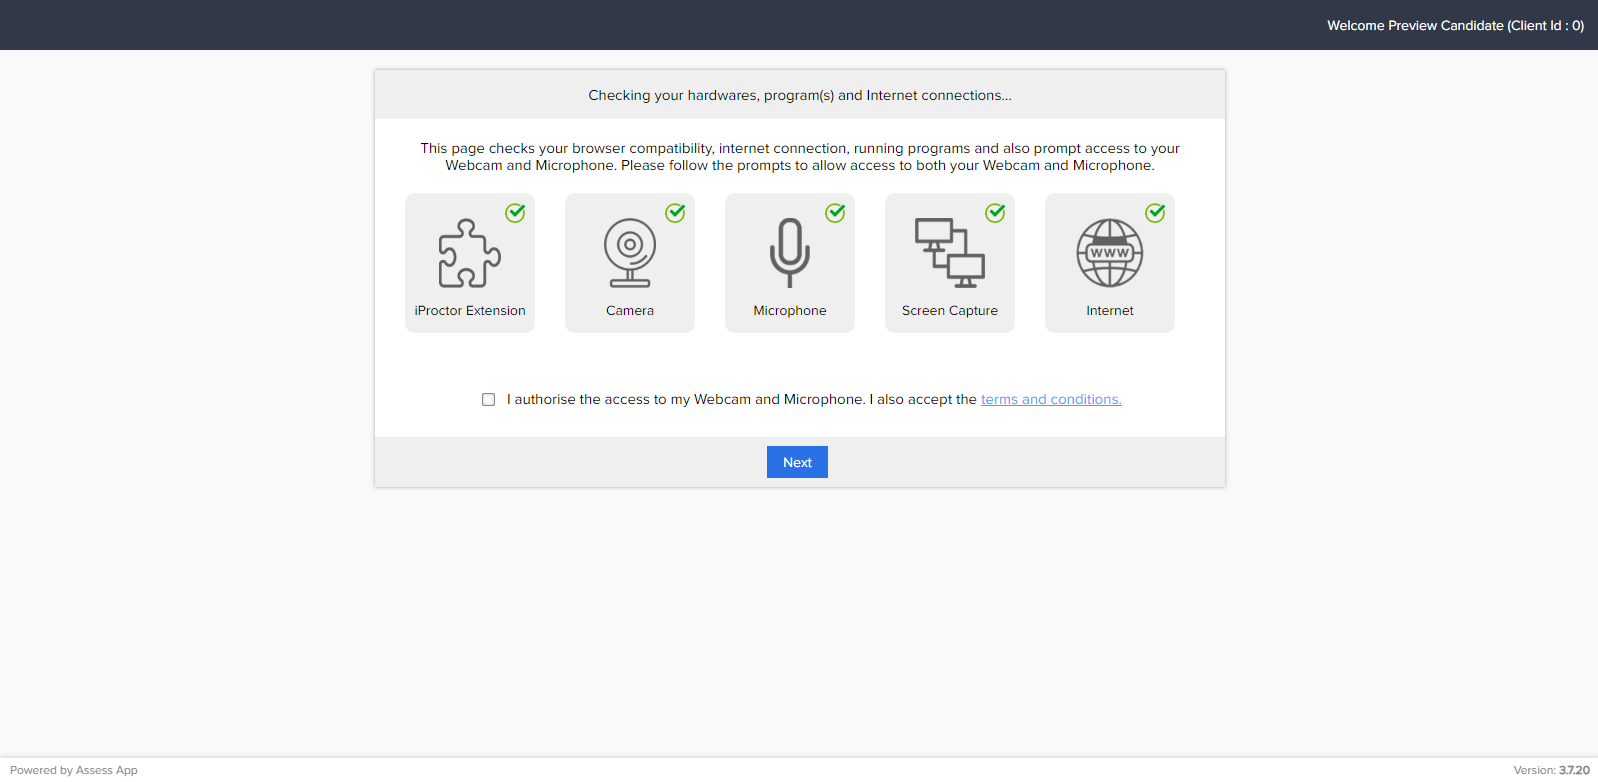Click green checkmark on Screen Capture card
Image resolution: width=1598 pixels, height=782 pixels.
pos(995,213)
